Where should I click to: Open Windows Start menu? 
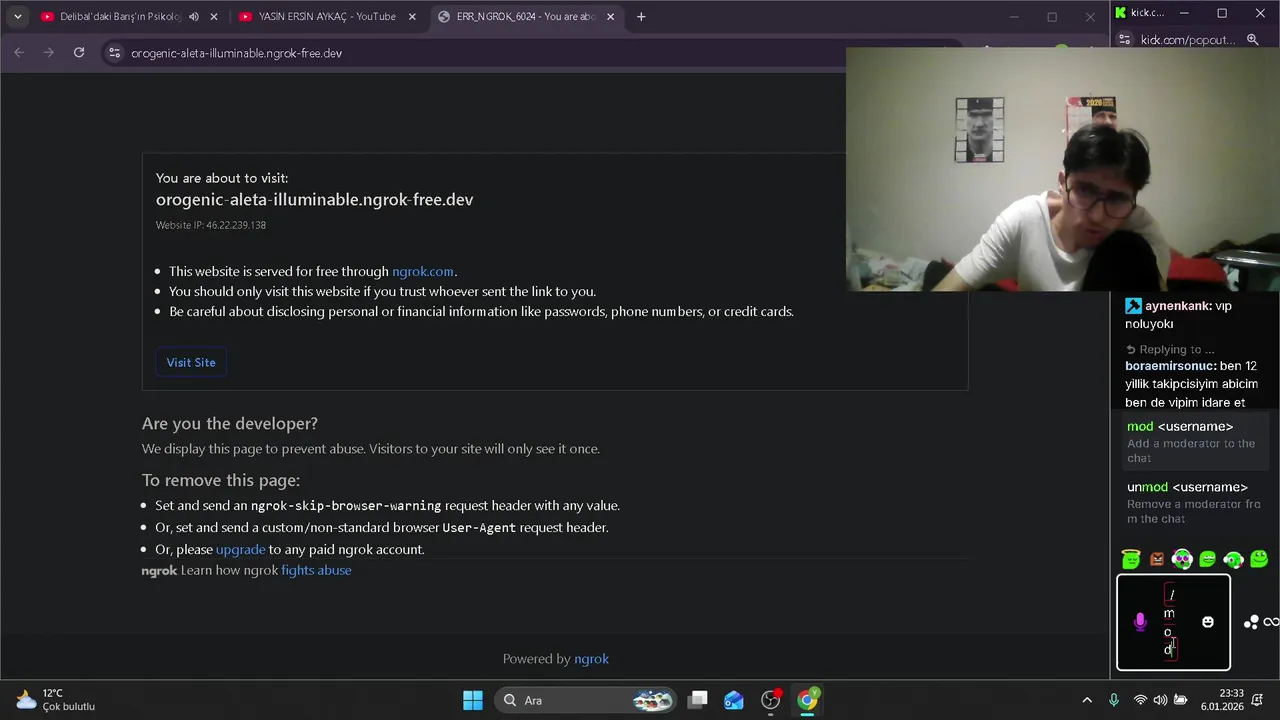click(473, 700)
